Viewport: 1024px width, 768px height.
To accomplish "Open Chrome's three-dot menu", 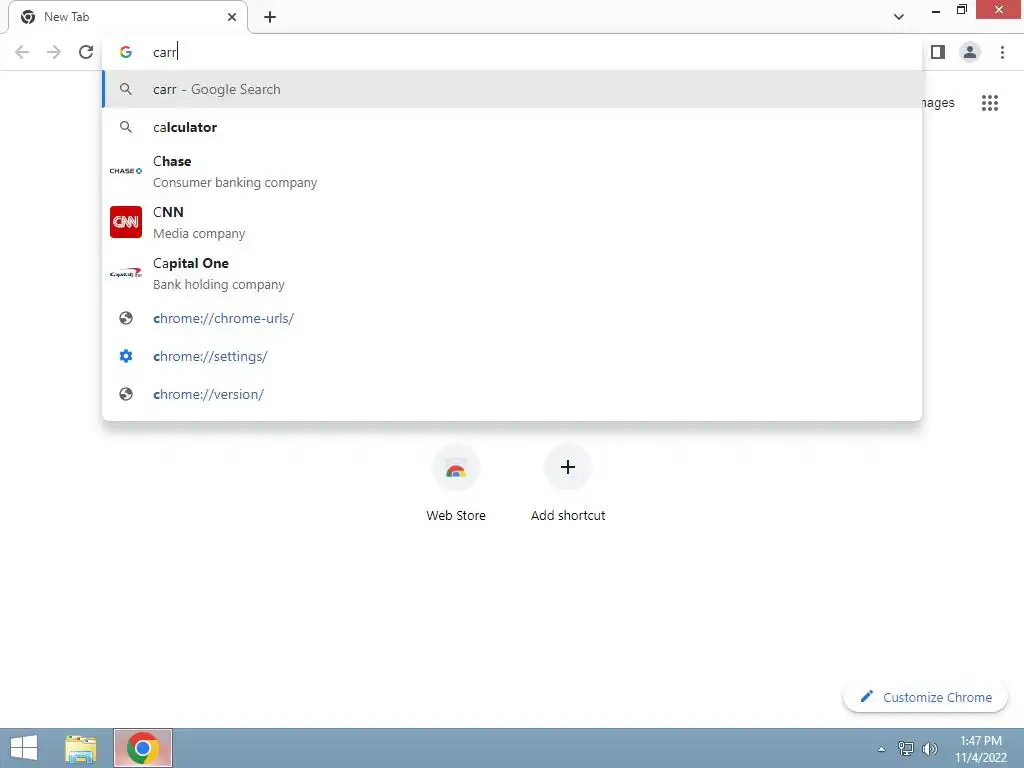I will pyautogui.click(x=1002, y=52).
